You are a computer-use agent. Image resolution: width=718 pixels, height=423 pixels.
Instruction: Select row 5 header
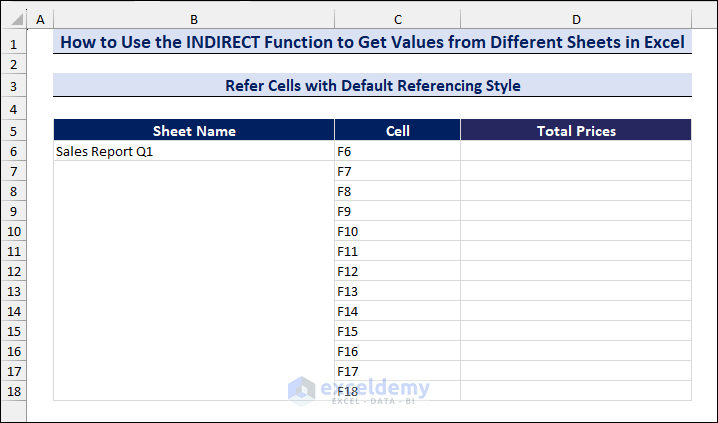(13, 131)
